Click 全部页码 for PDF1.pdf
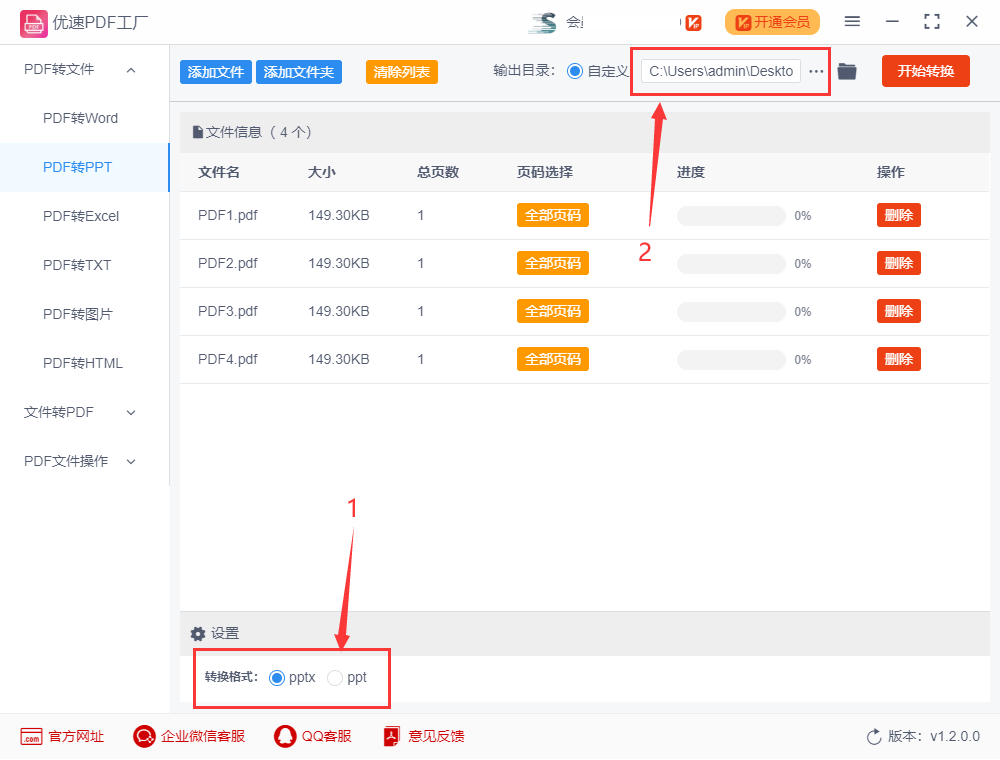The width and height of the screenshot is (1000, 760). [x=553, y=216]
